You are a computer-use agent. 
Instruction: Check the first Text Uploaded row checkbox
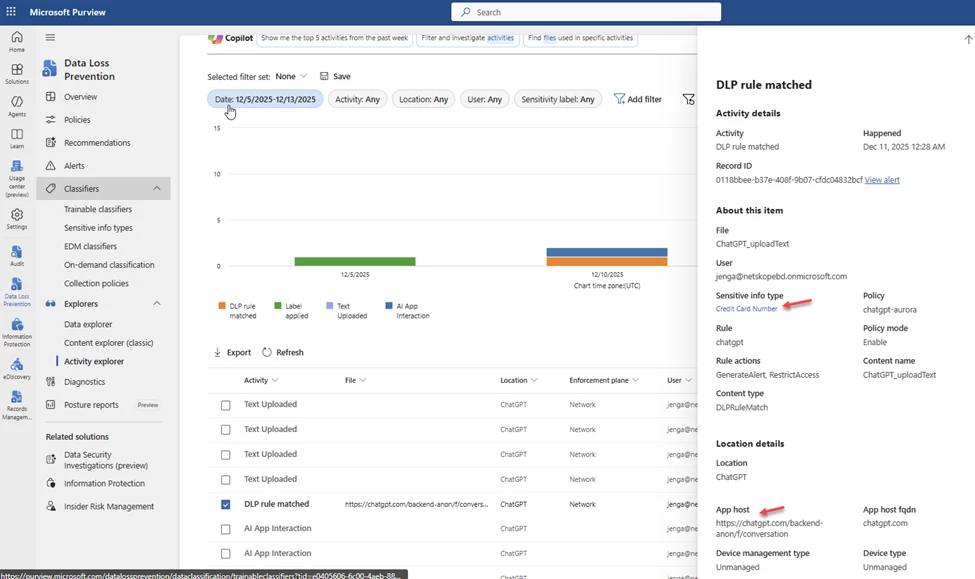(226, 405)
